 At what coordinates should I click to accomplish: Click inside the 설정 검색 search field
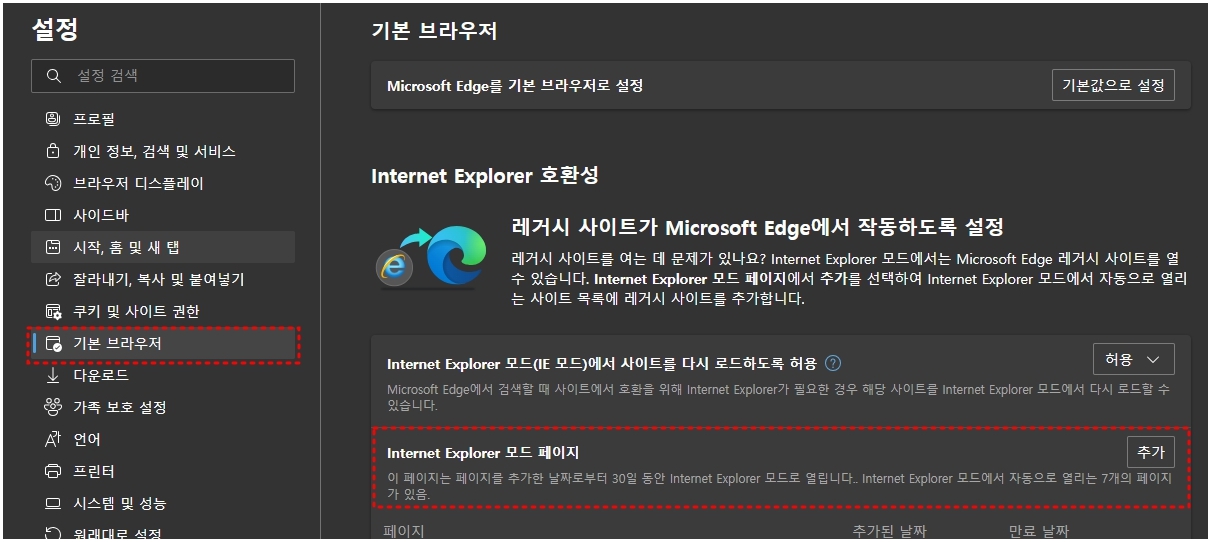163,76
